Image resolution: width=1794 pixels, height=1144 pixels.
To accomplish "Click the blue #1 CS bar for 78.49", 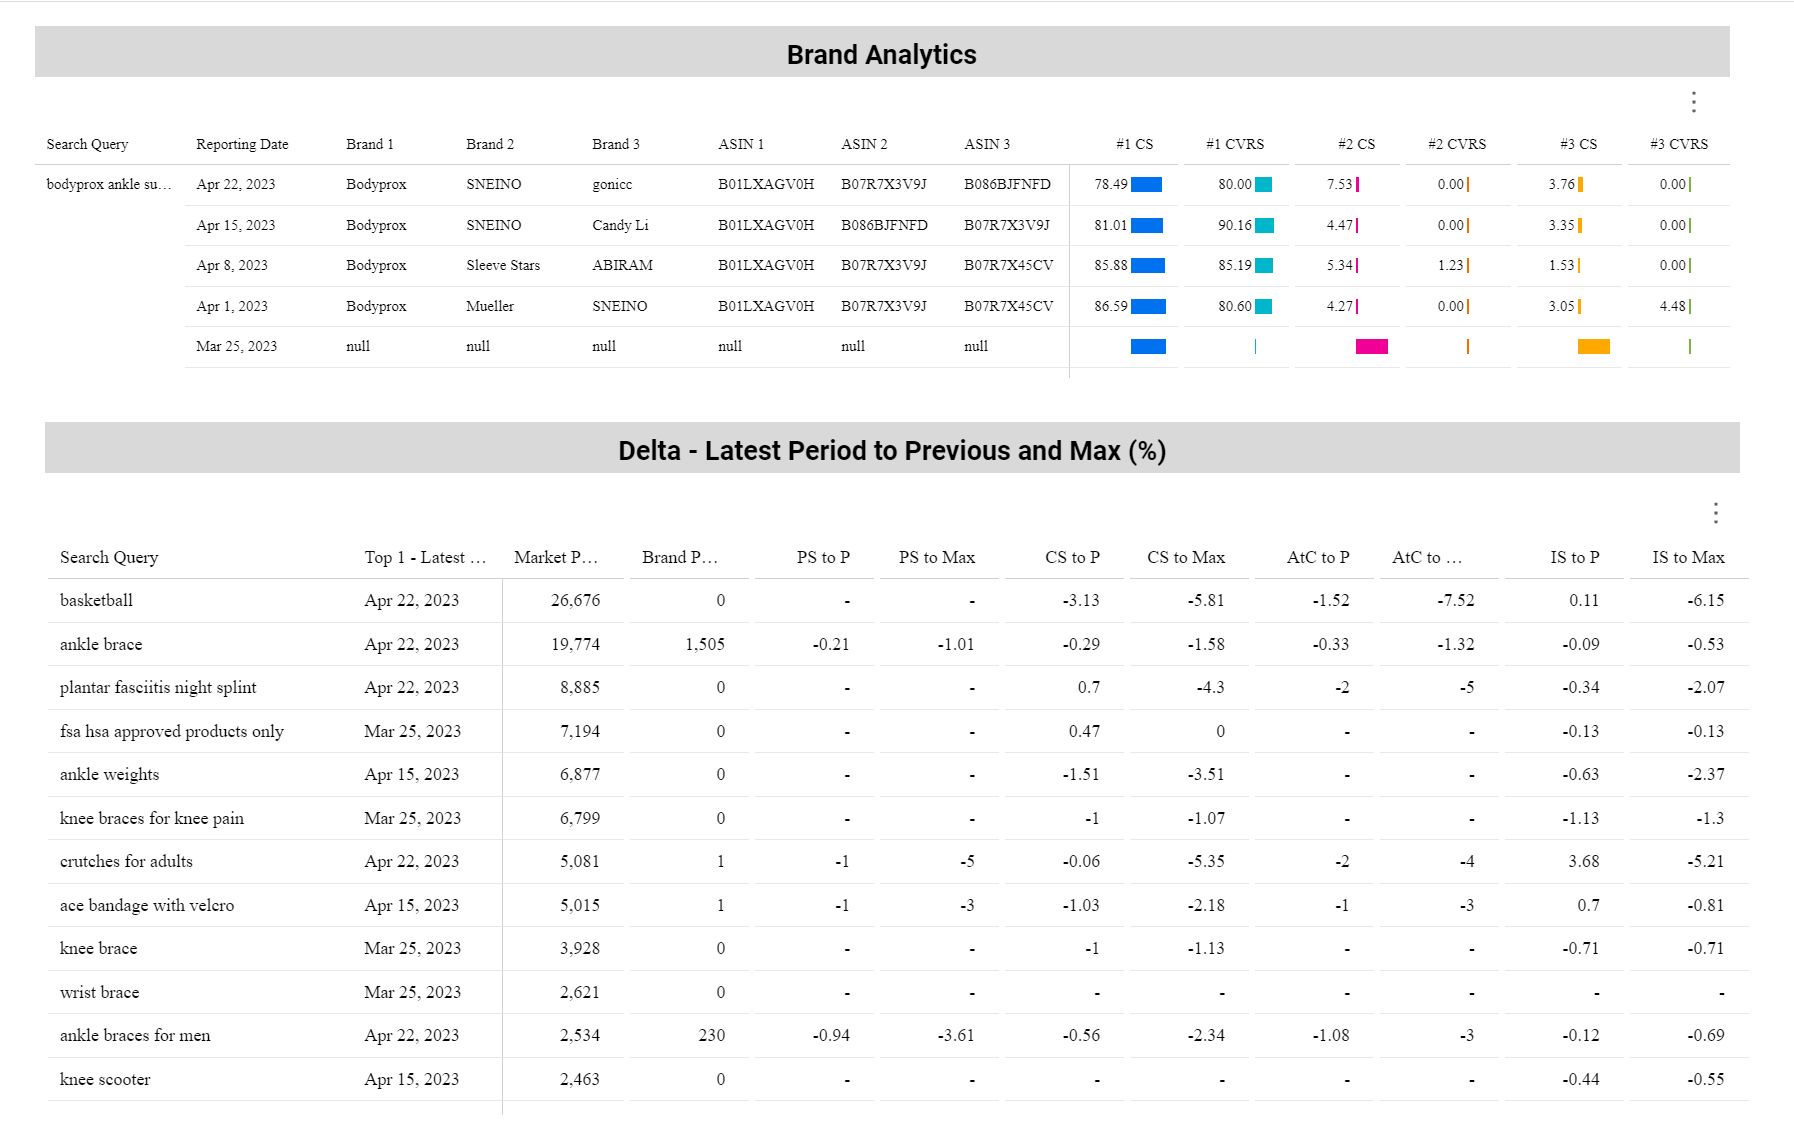I will [x=1146, y=184].
